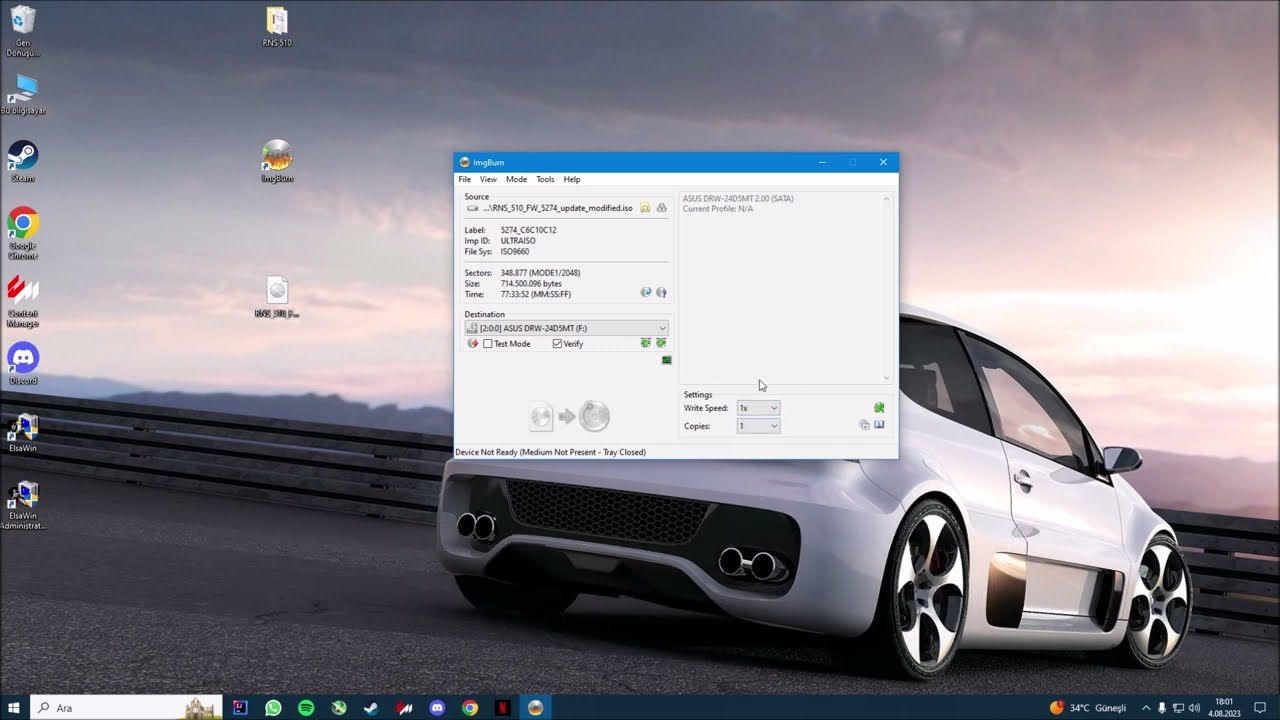Viewport: 1280px width, 720px height.
Task: Click the red disc icon beside Test Mode
Action: pos(473,343)
